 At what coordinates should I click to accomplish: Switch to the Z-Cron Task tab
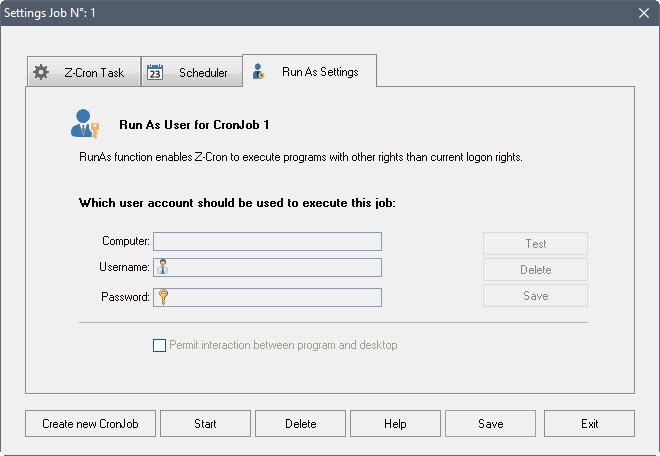click(x=84, y=72)
